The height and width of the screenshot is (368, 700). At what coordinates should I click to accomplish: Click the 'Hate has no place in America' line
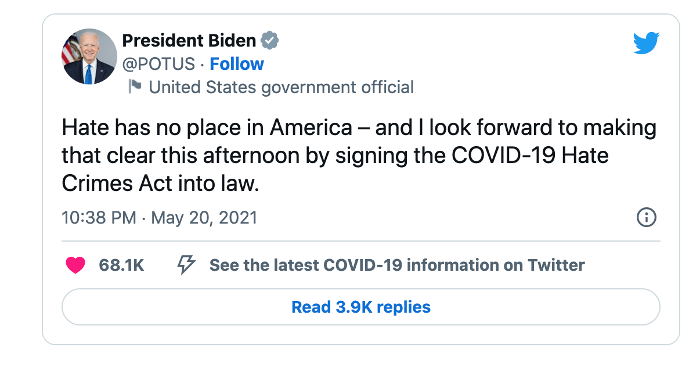click(x=207, y=128)
